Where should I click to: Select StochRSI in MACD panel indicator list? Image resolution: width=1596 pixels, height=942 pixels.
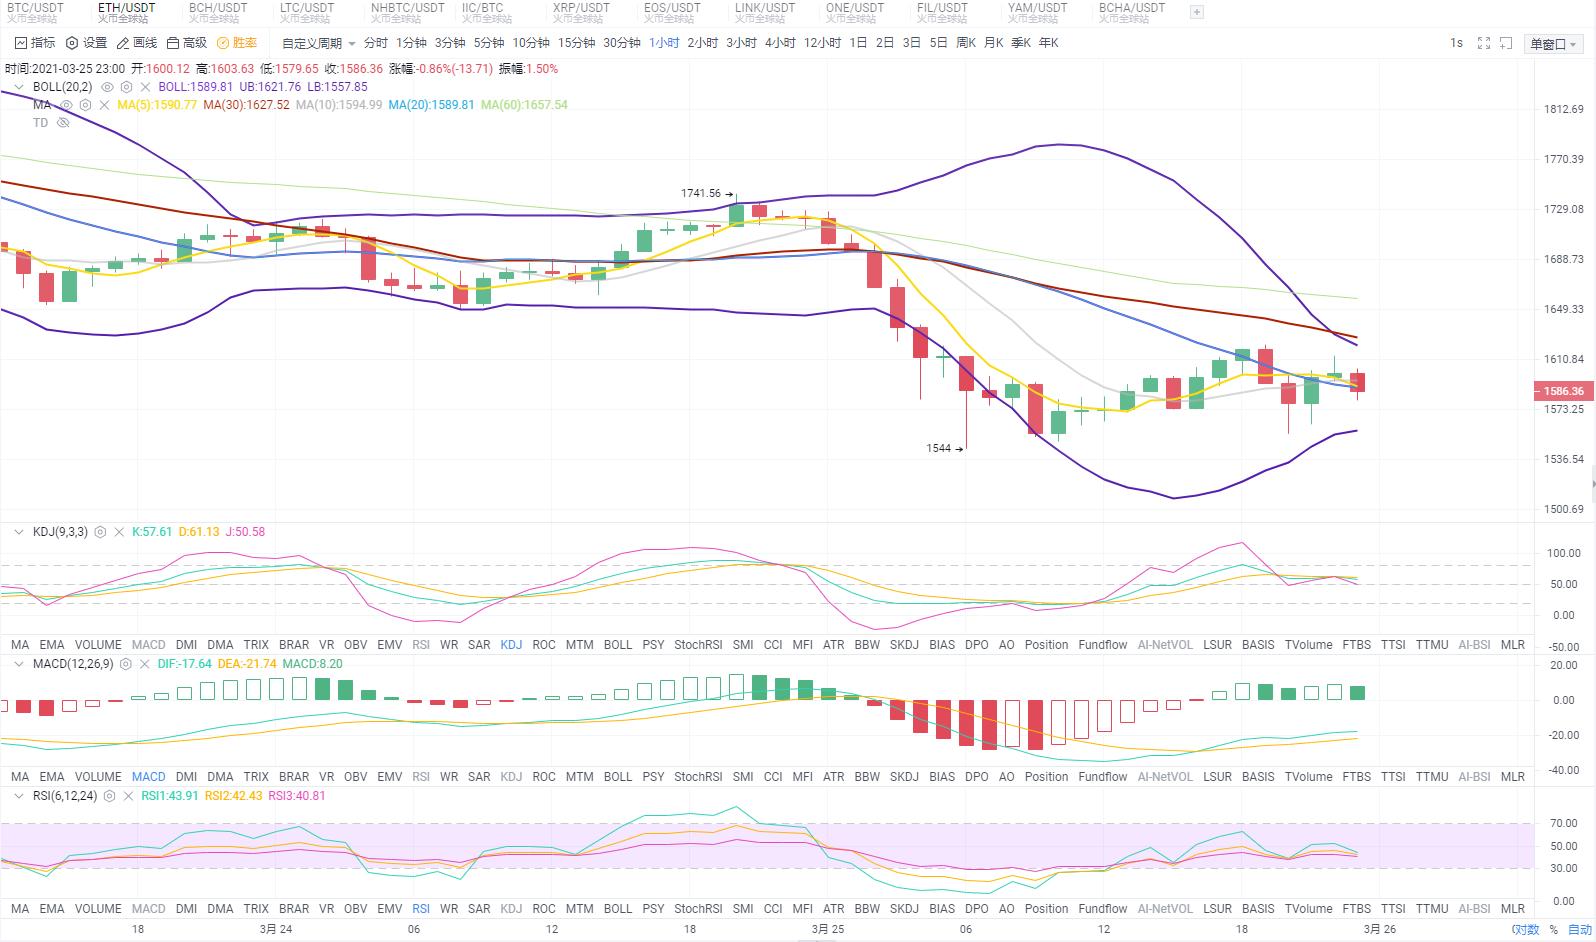(x=698, y=777)
